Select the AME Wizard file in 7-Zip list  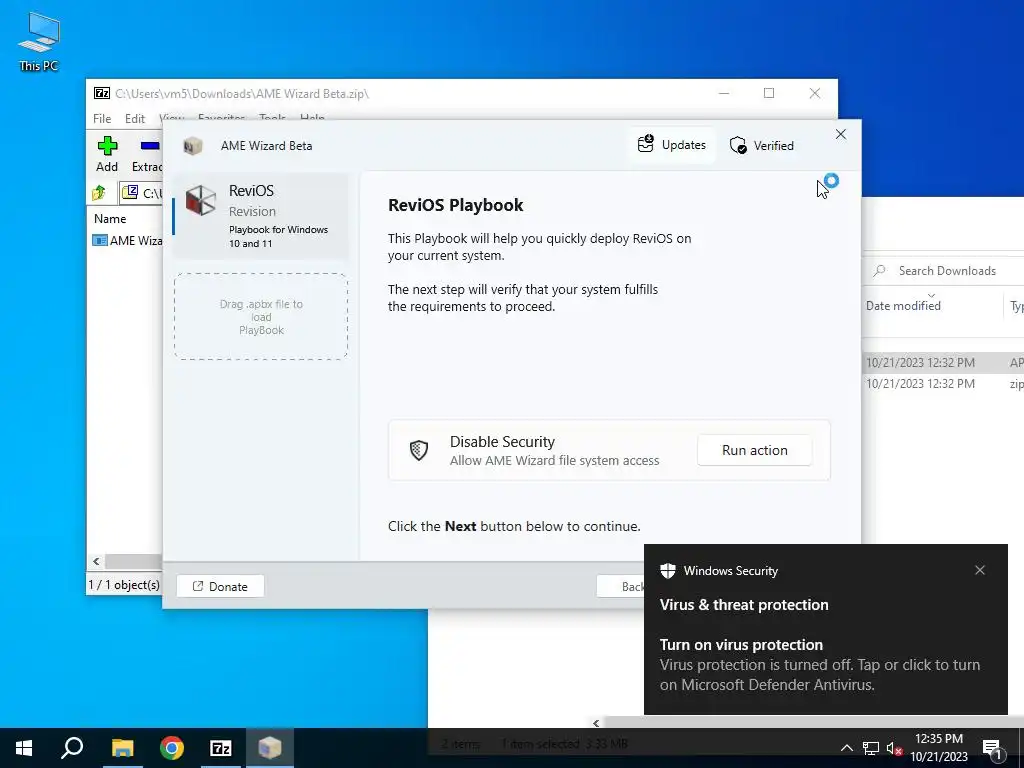(x=127, y=240)
